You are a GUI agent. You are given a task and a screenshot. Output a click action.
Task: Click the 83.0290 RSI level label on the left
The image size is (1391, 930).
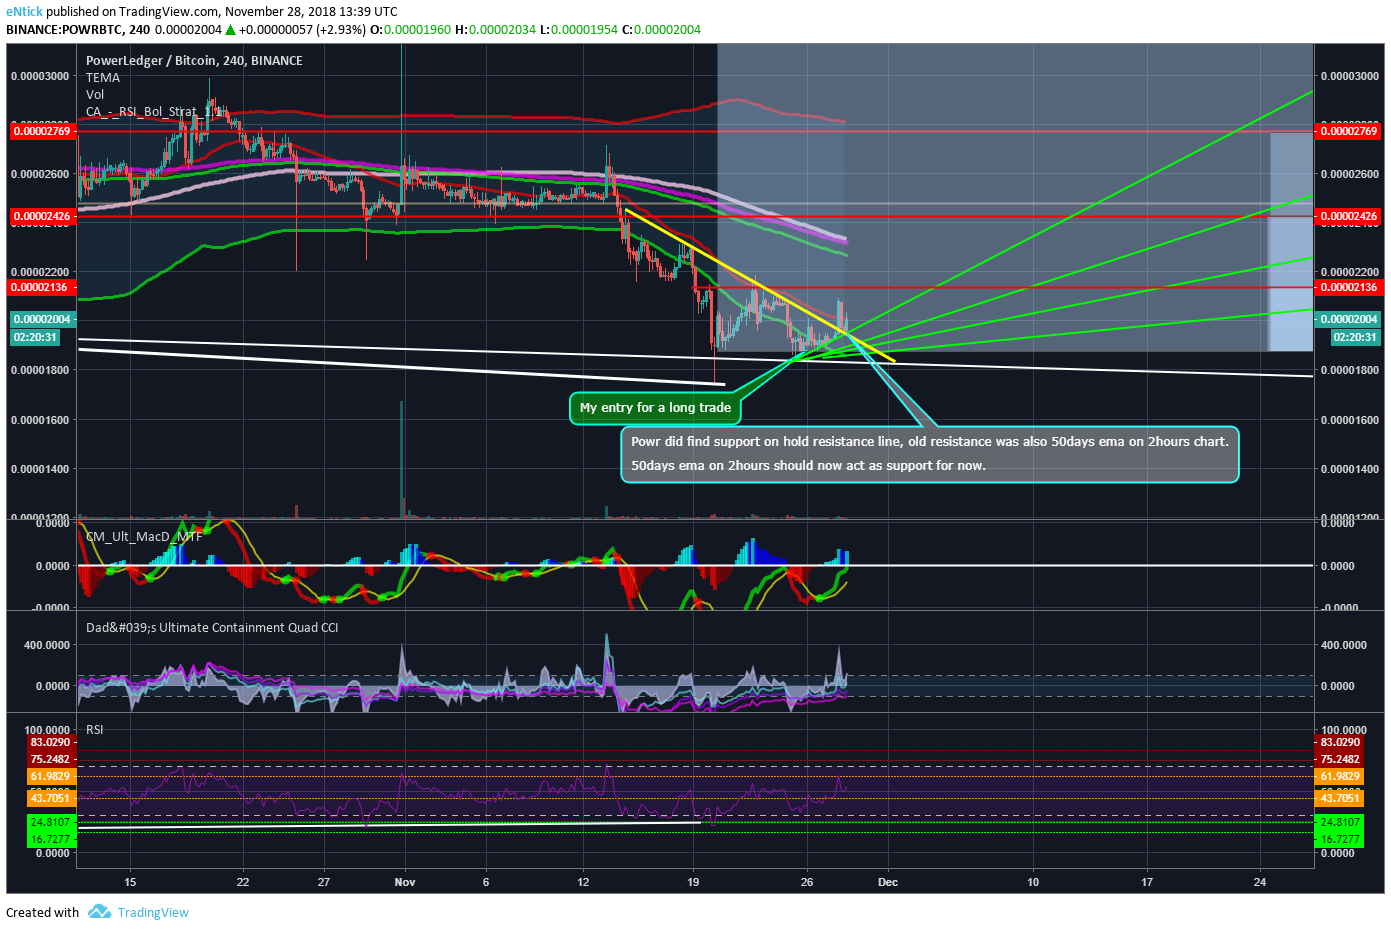point(51,743)
